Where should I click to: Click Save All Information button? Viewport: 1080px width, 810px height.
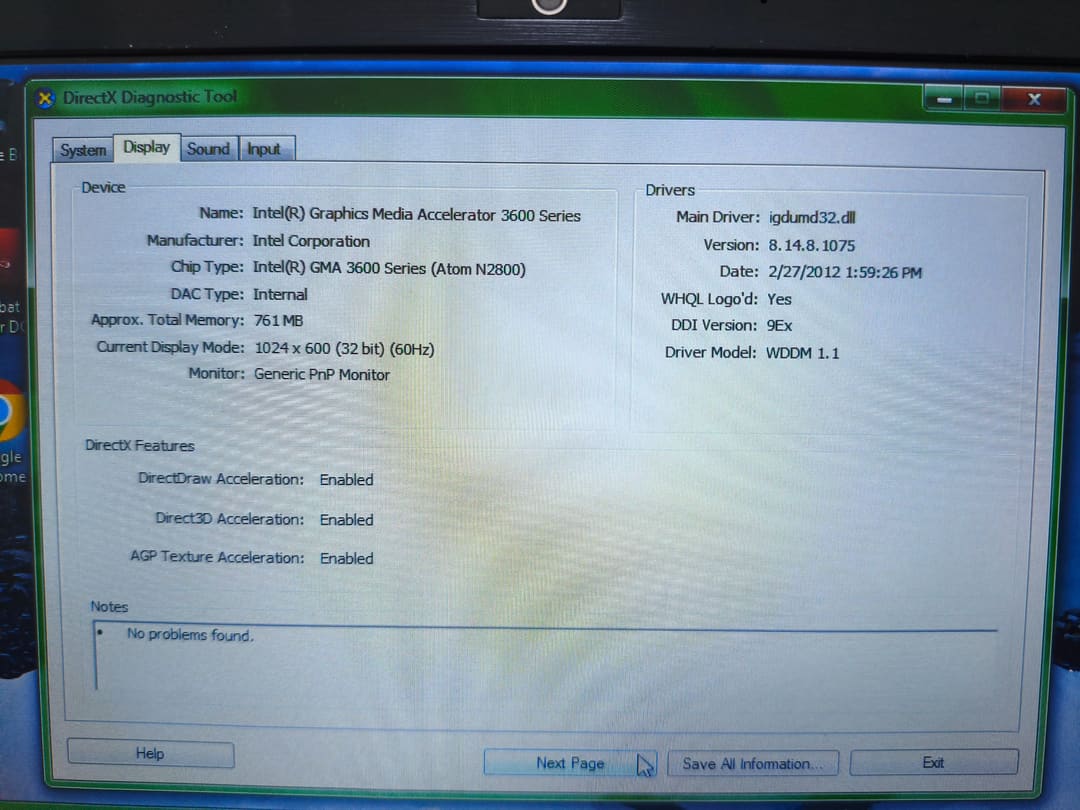752,763
